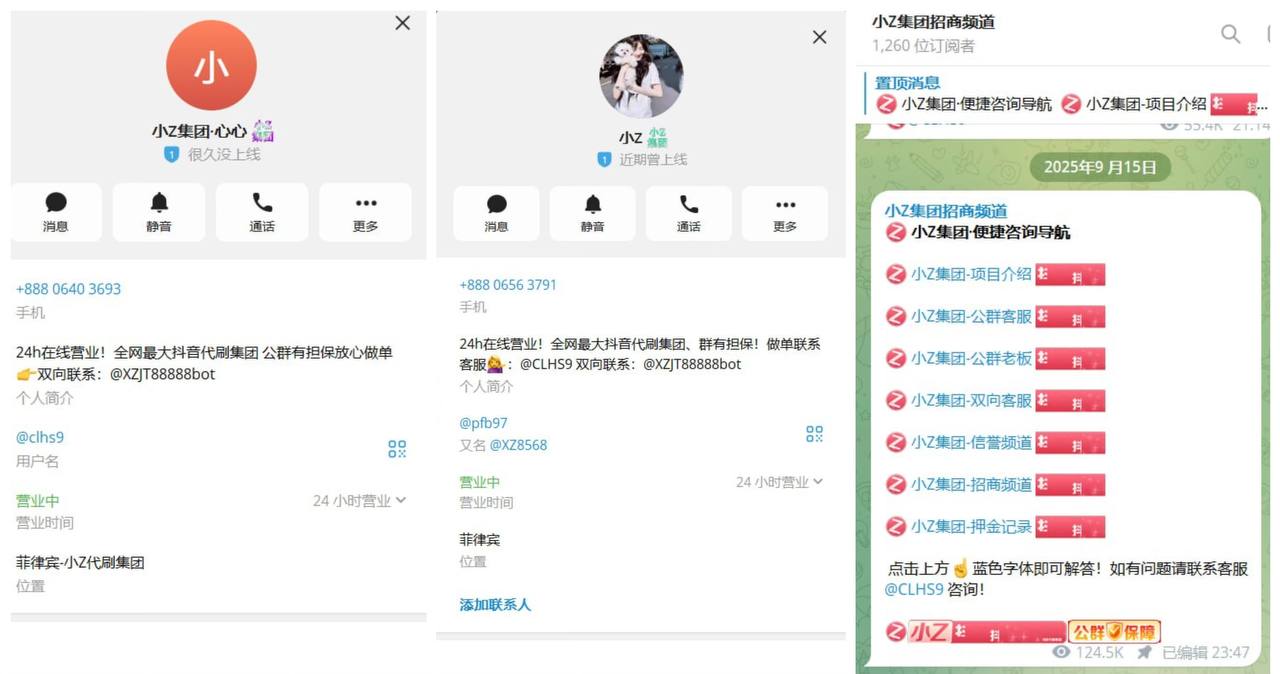Expand 24小时营业 hours on 心心 profile
1280x674 pixels.
(x=359, y=500)
